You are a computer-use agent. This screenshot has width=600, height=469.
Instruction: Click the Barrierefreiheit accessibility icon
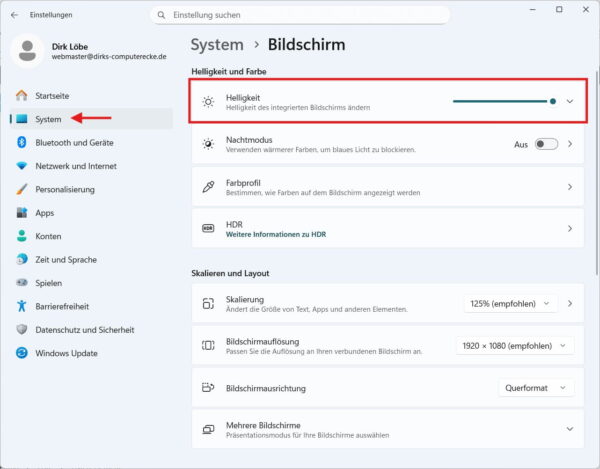click(x=22, y=306)
